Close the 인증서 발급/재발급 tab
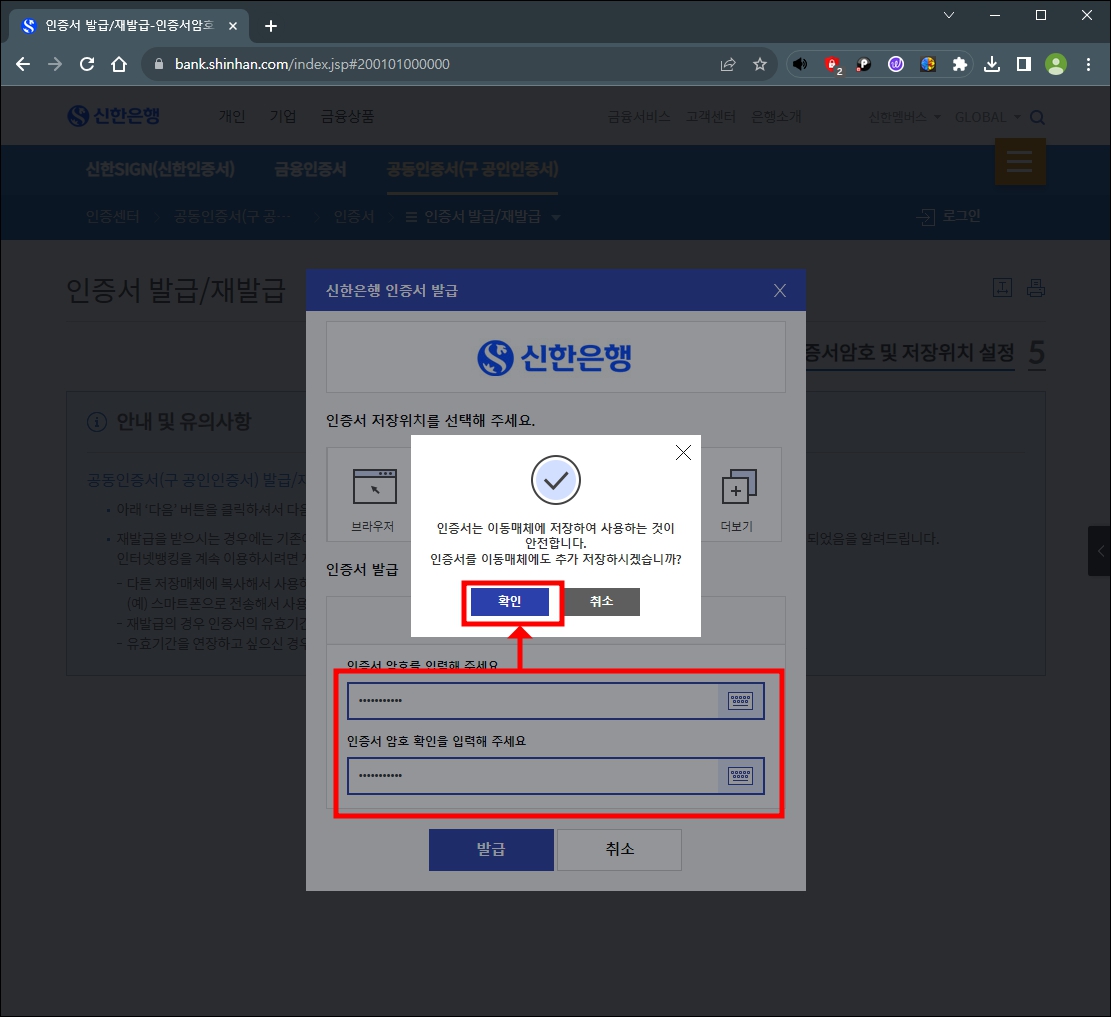Image resolution: width=1111 pixels, height=1017 pixels. 233,26
